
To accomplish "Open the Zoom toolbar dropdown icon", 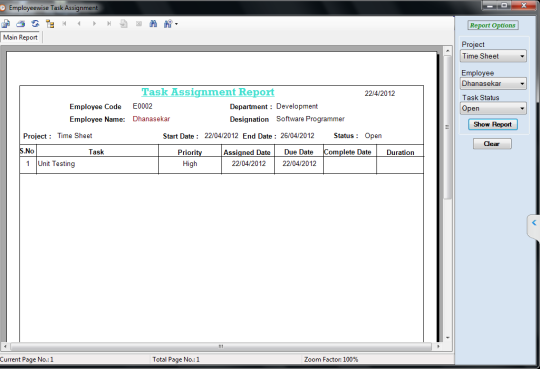I will coord(170,24).
